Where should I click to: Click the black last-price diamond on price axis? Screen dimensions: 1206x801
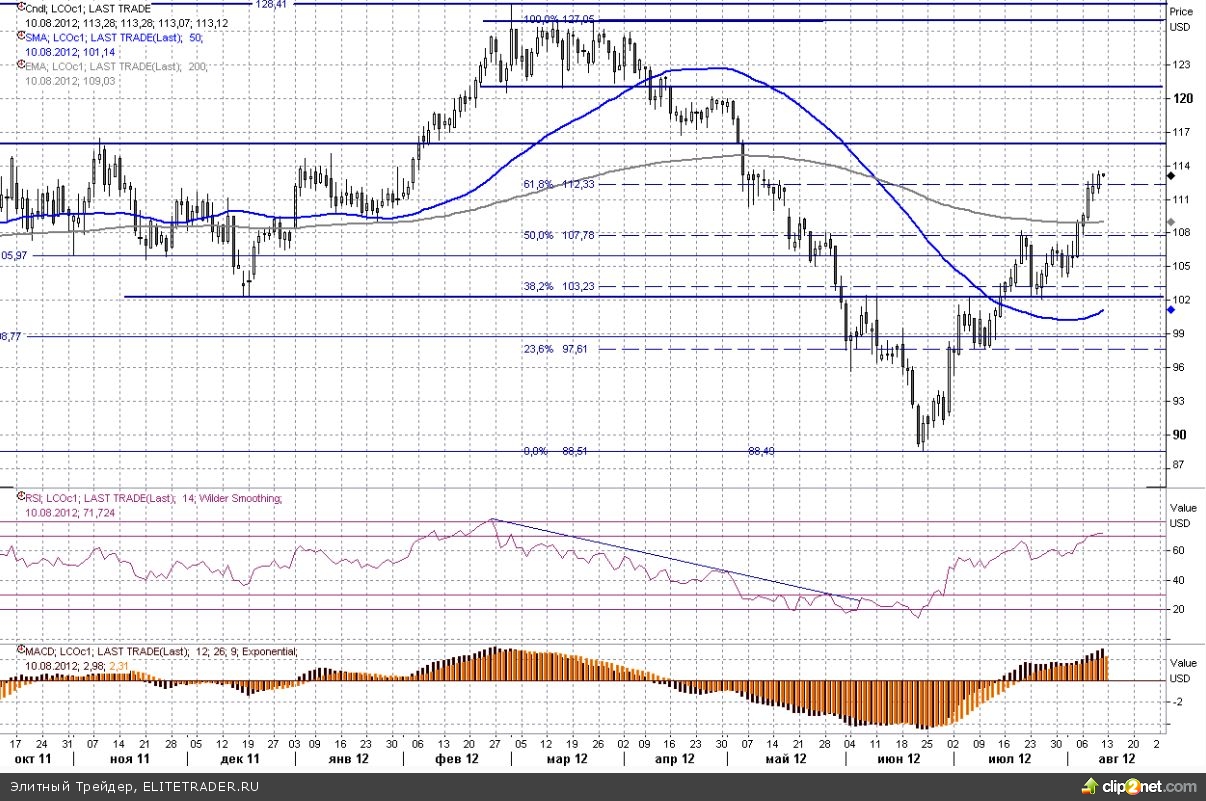pyautogui.click(x=1171, y=176)
